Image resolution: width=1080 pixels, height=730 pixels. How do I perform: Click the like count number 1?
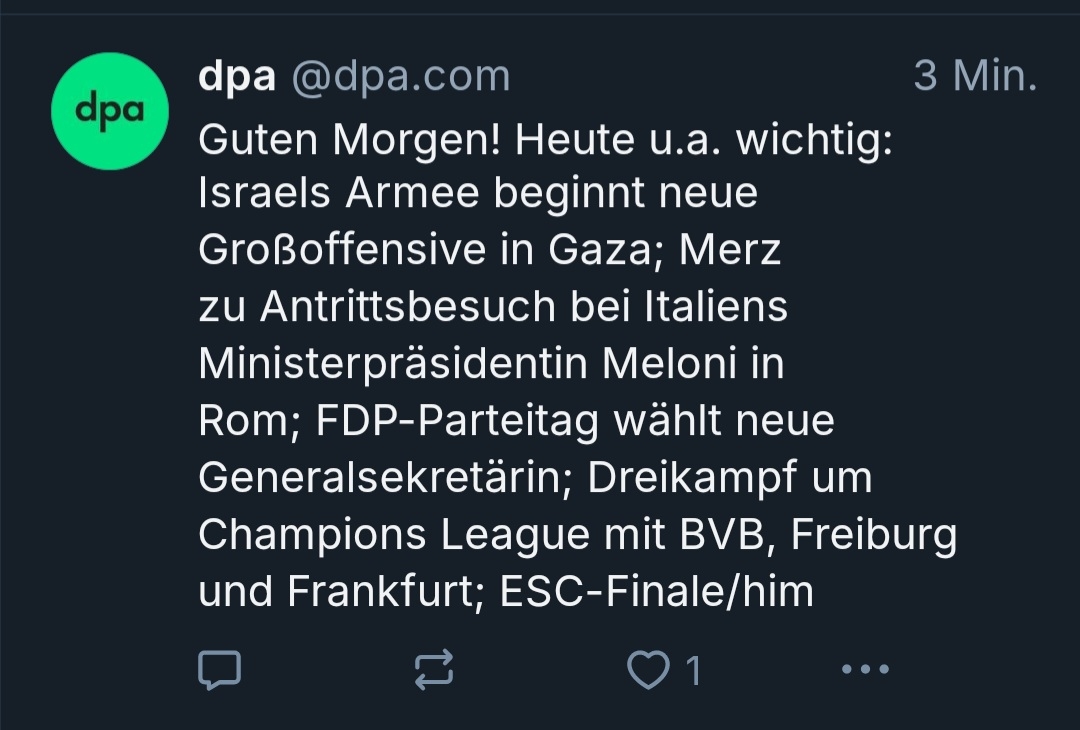point(693,671)
